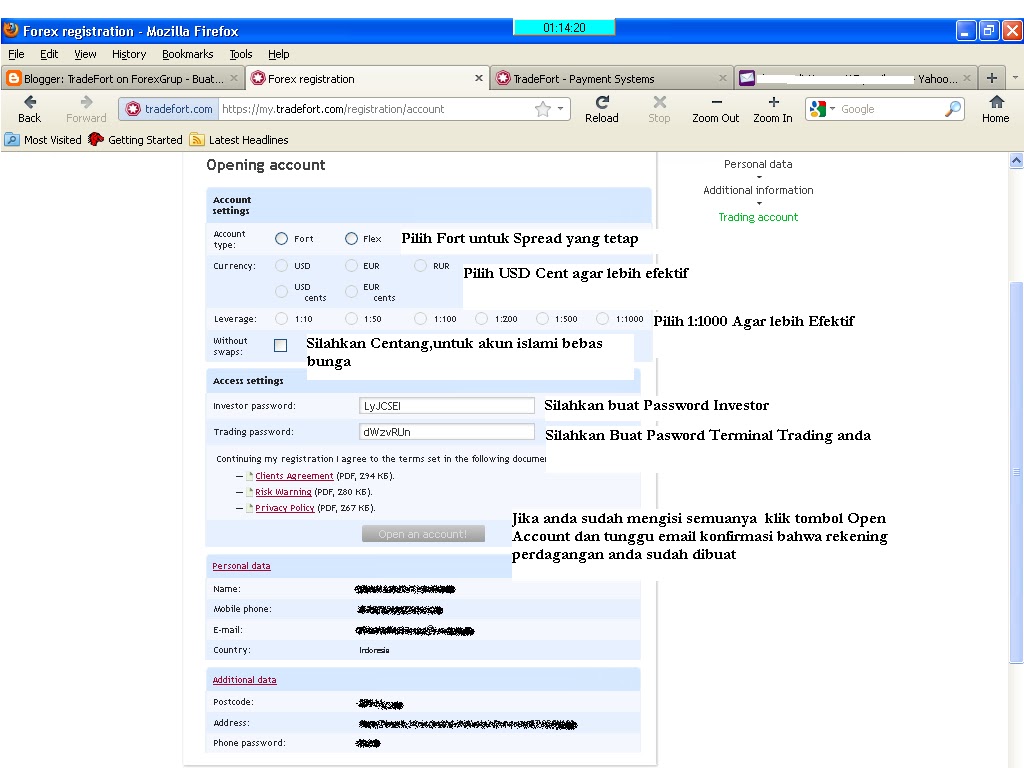
Task: Open the View menu
Action: [x=85, y=54]
